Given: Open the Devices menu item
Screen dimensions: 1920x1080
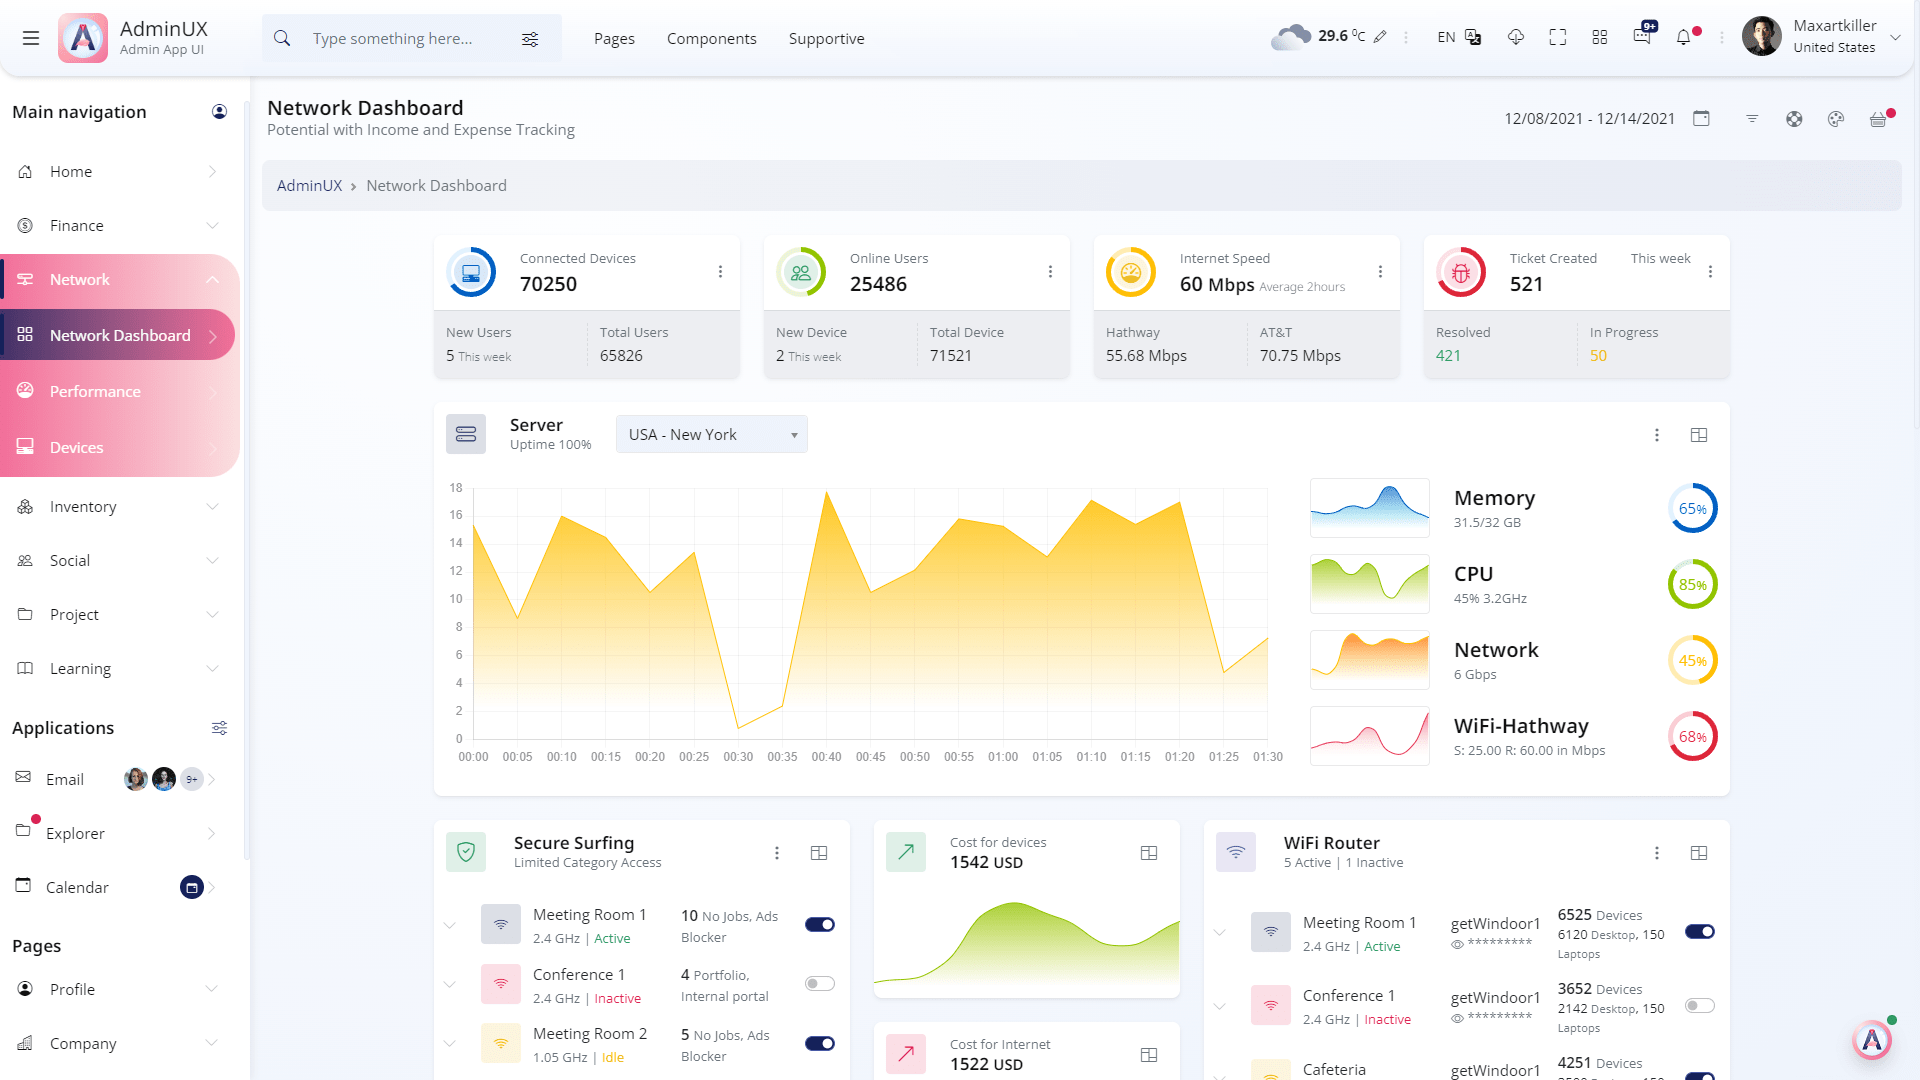Looking at the screenshot, I should click(119, 446).
